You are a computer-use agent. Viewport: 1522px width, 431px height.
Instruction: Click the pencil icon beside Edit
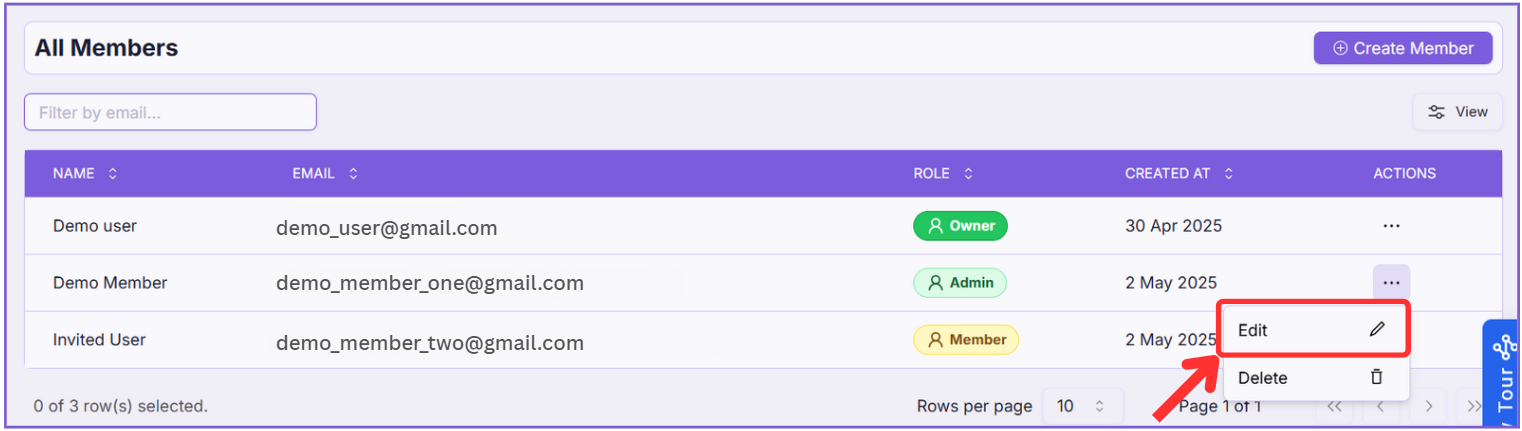click(1377, 330)
